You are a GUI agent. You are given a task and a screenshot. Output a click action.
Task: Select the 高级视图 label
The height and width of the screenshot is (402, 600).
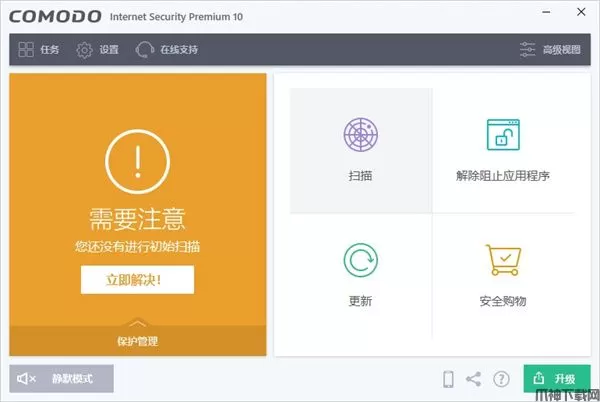point(561,50)
